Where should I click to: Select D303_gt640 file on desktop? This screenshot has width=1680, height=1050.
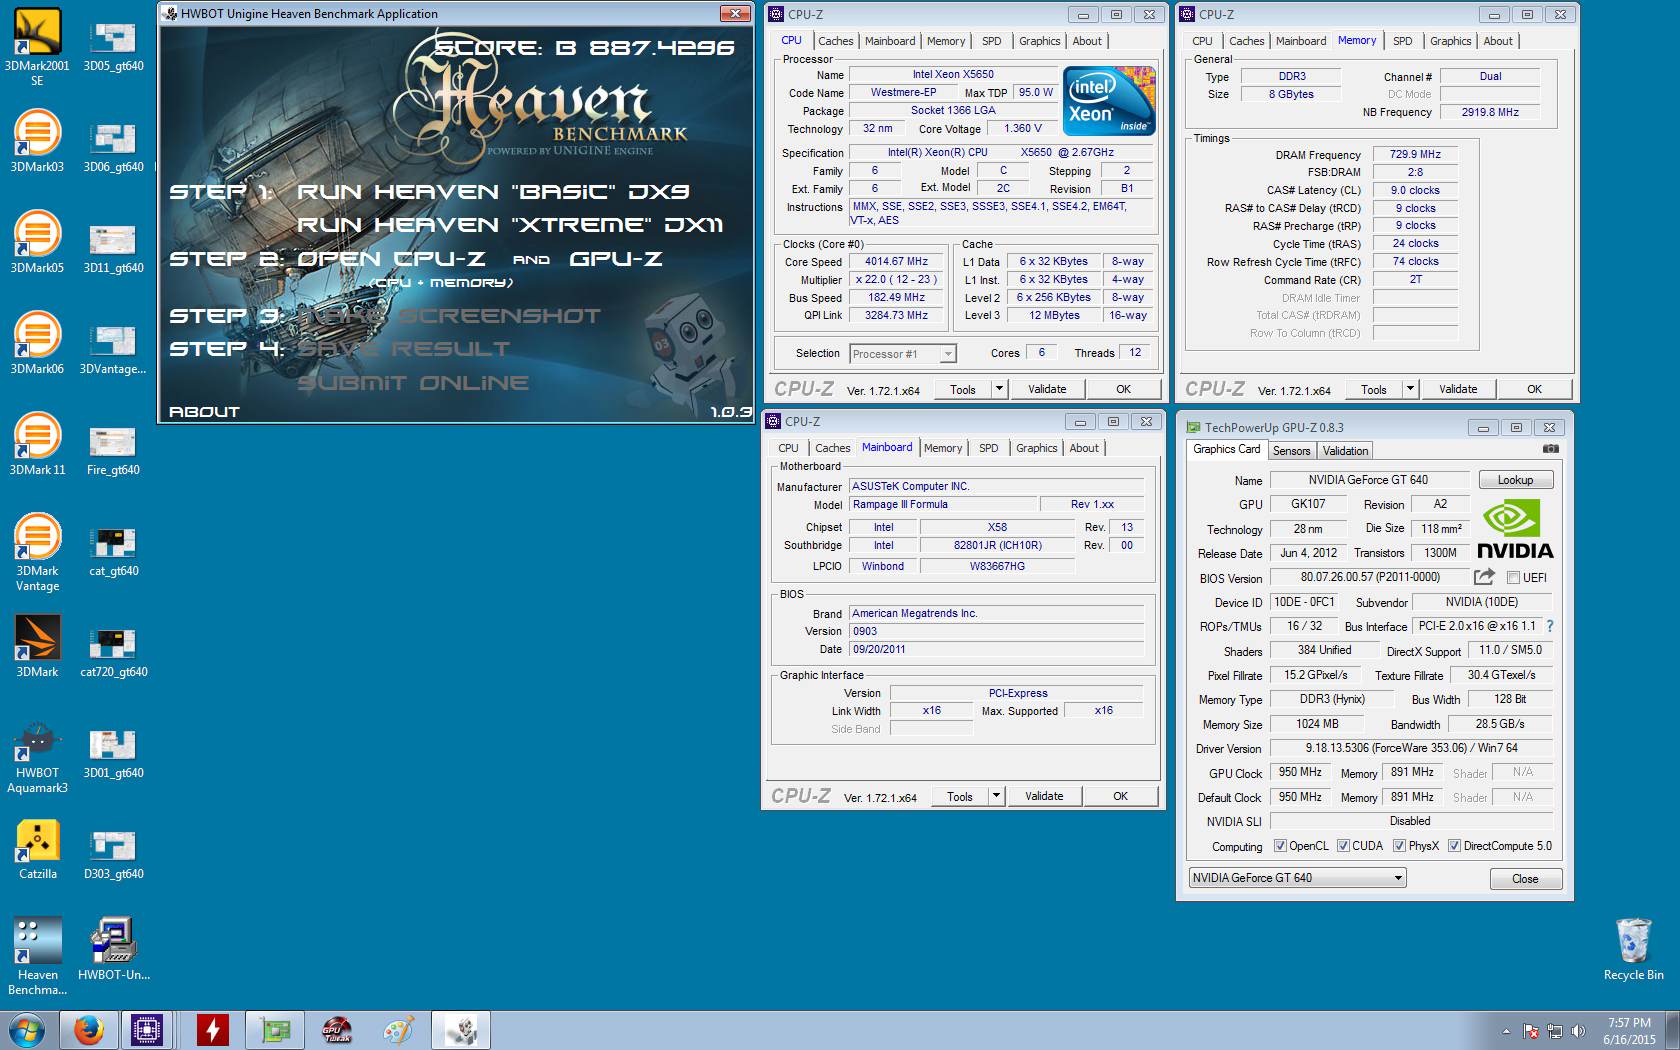tap(113, 853)
